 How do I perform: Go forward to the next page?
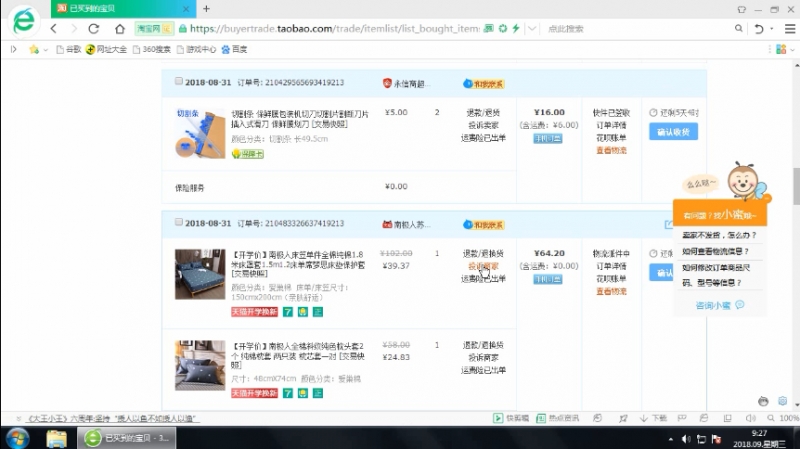[x=74, y=29]
